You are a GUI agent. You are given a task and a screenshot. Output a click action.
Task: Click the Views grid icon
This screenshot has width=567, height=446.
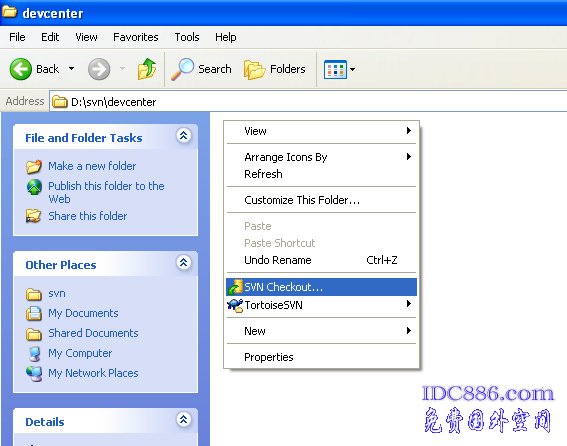(335, 69)
